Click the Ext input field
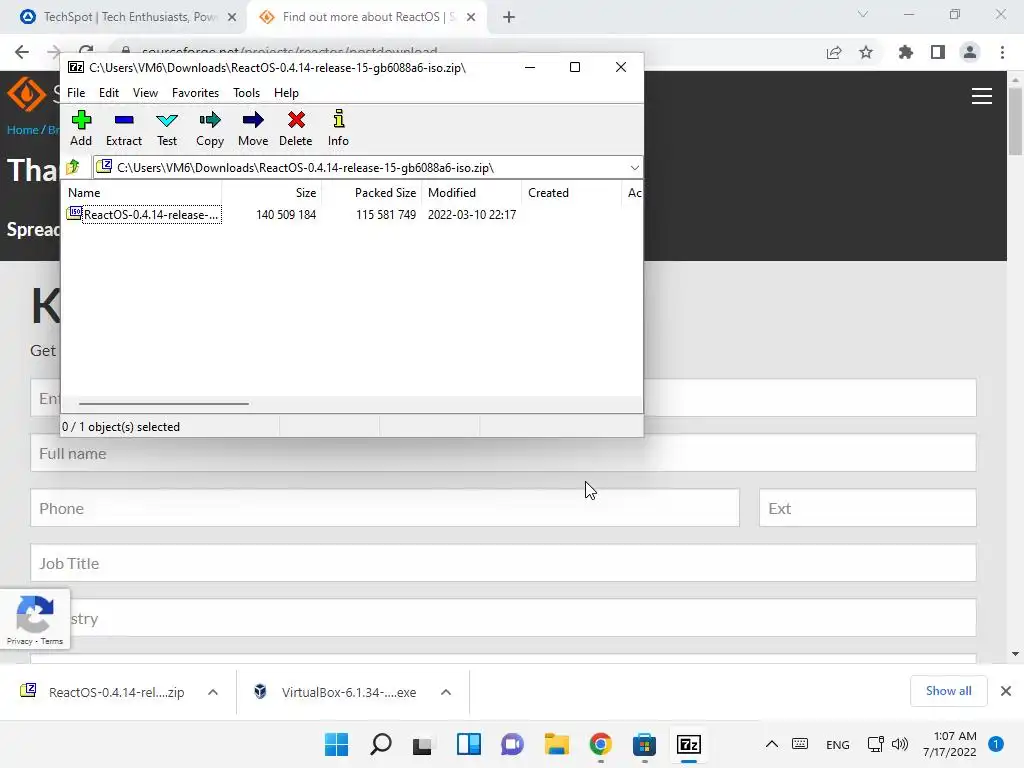This screenshot has width=1024, height=768. pos(867,508)
